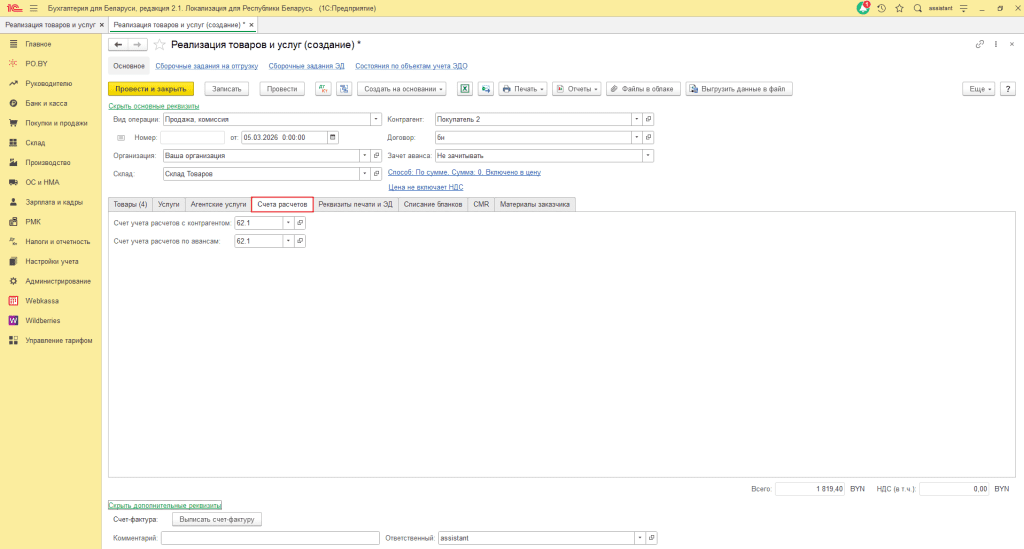Click the date picker calendar icon
This screenshot has height=549, width=1024.
click(x=333, y=137)
